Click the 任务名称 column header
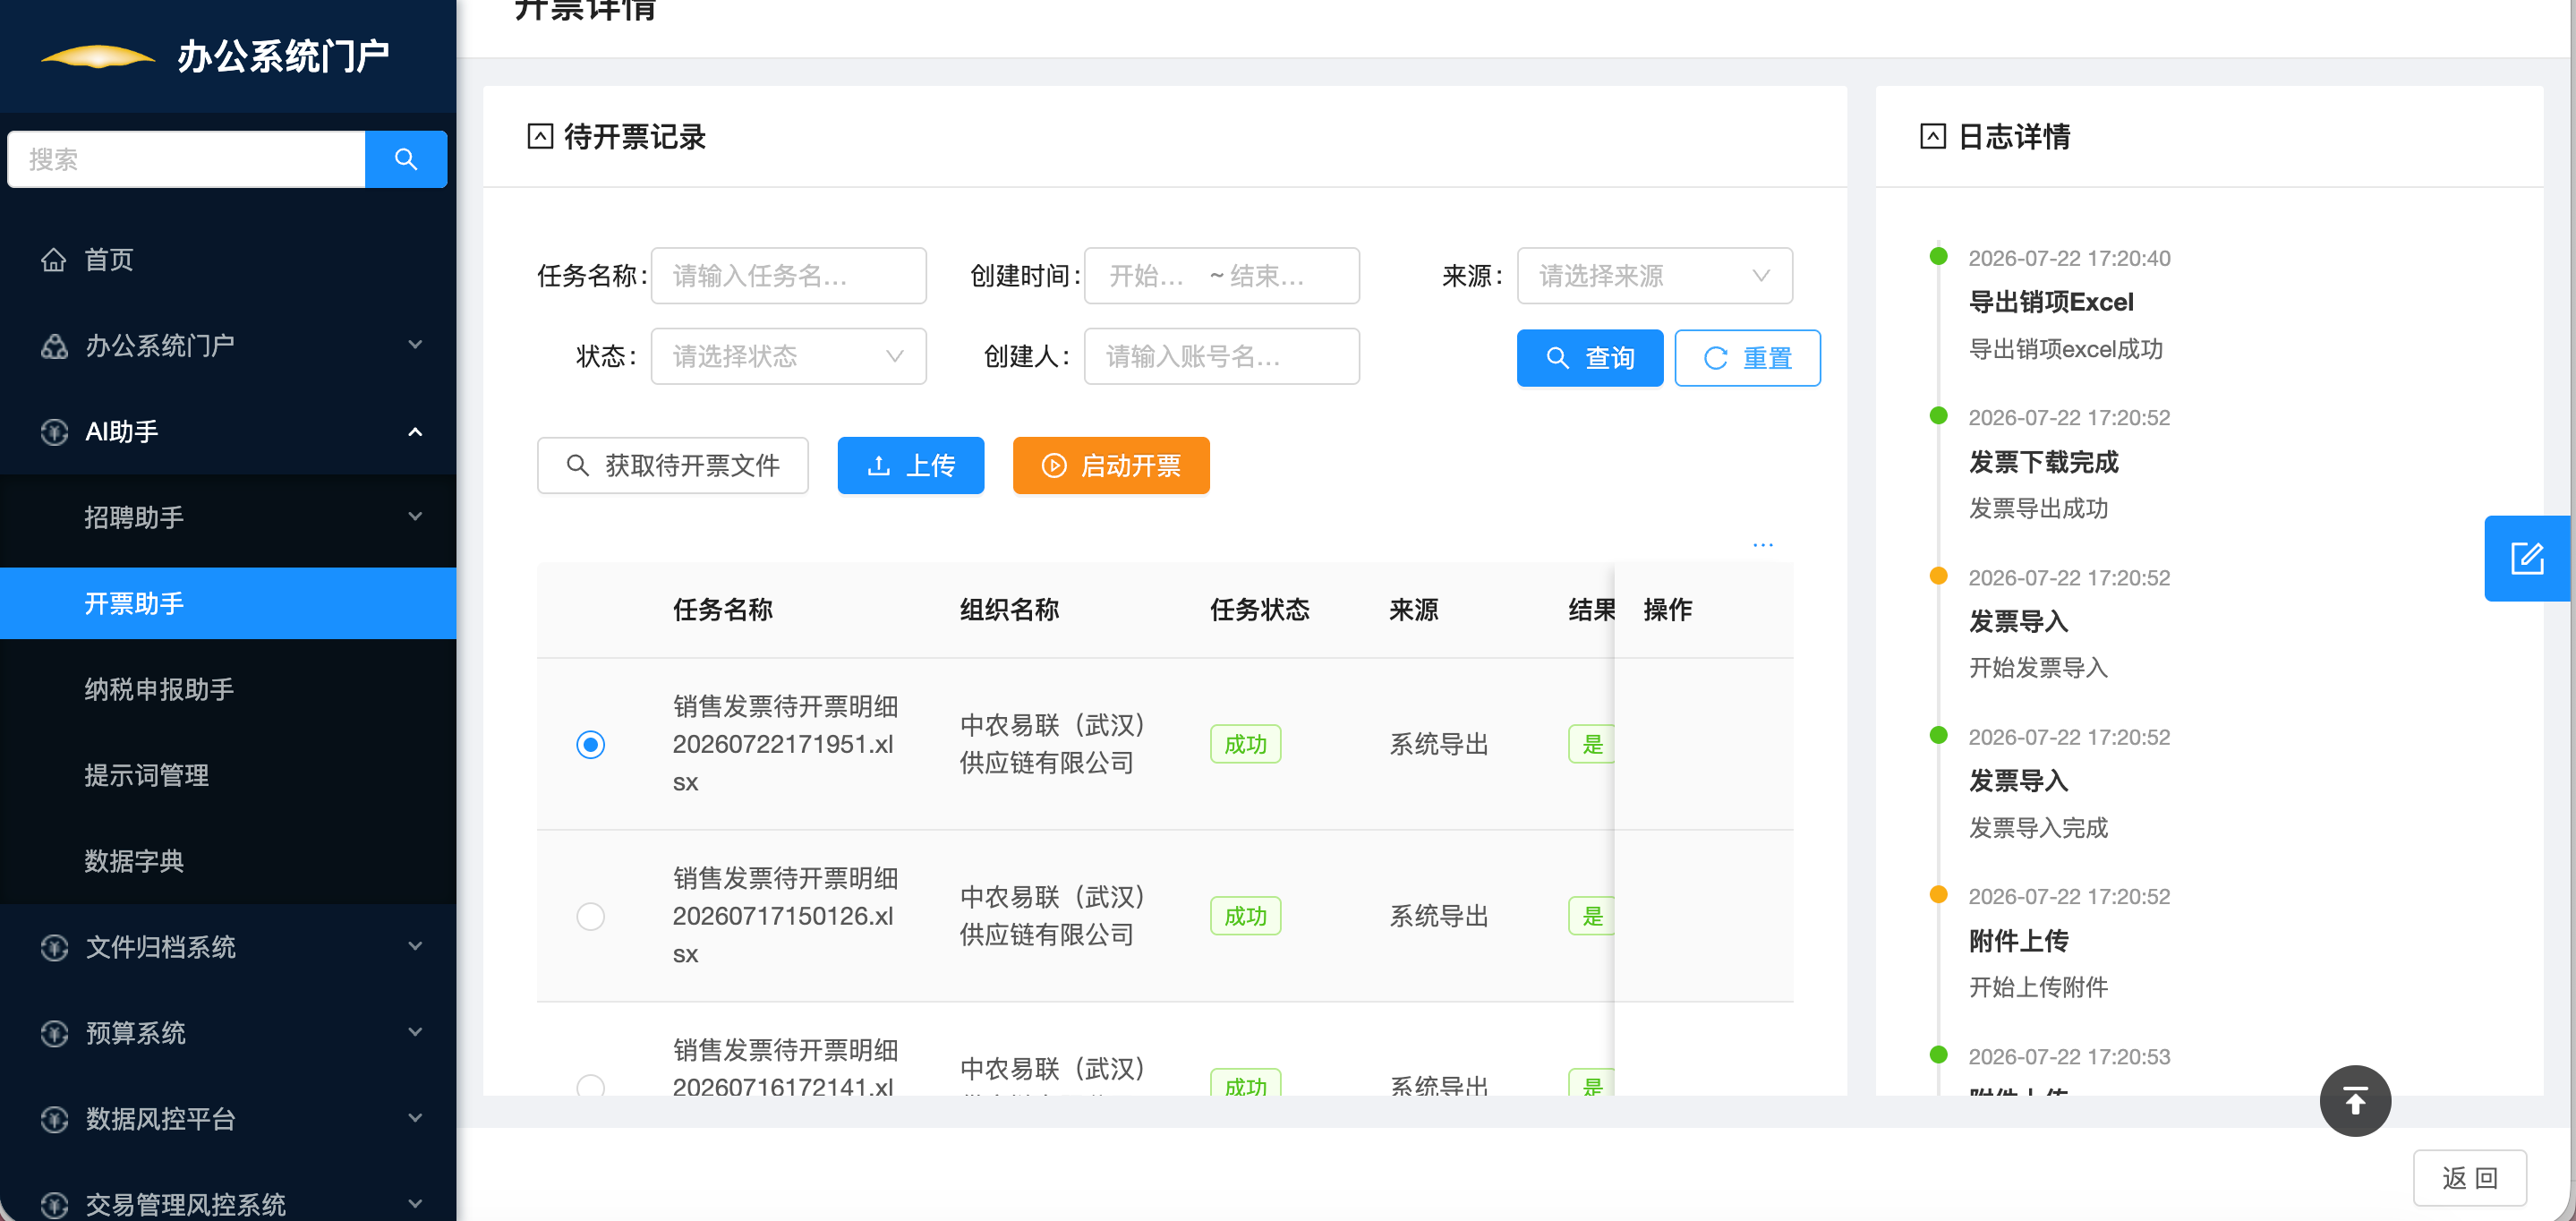 [723, 610]
